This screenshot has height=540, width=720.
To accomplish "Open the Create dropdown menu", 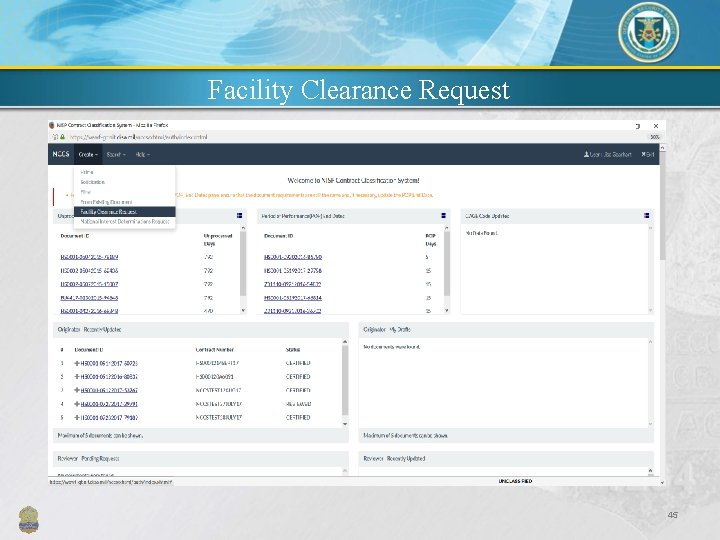I will point(88,155).
